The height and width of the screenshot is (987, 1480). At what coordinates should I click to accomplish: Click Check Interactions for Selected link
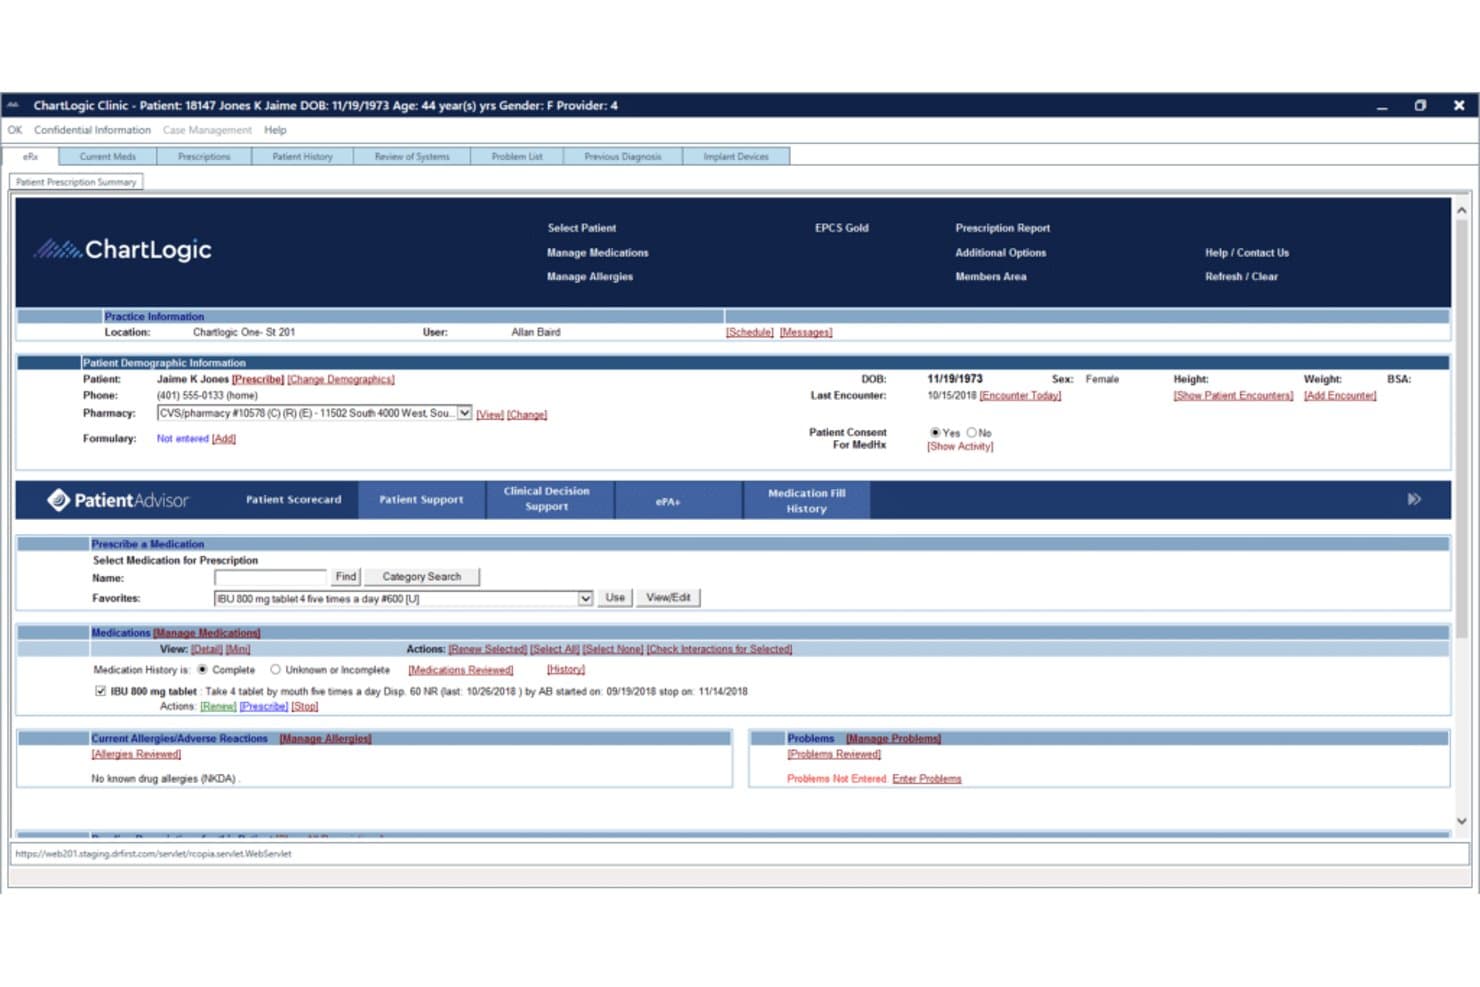720,650
